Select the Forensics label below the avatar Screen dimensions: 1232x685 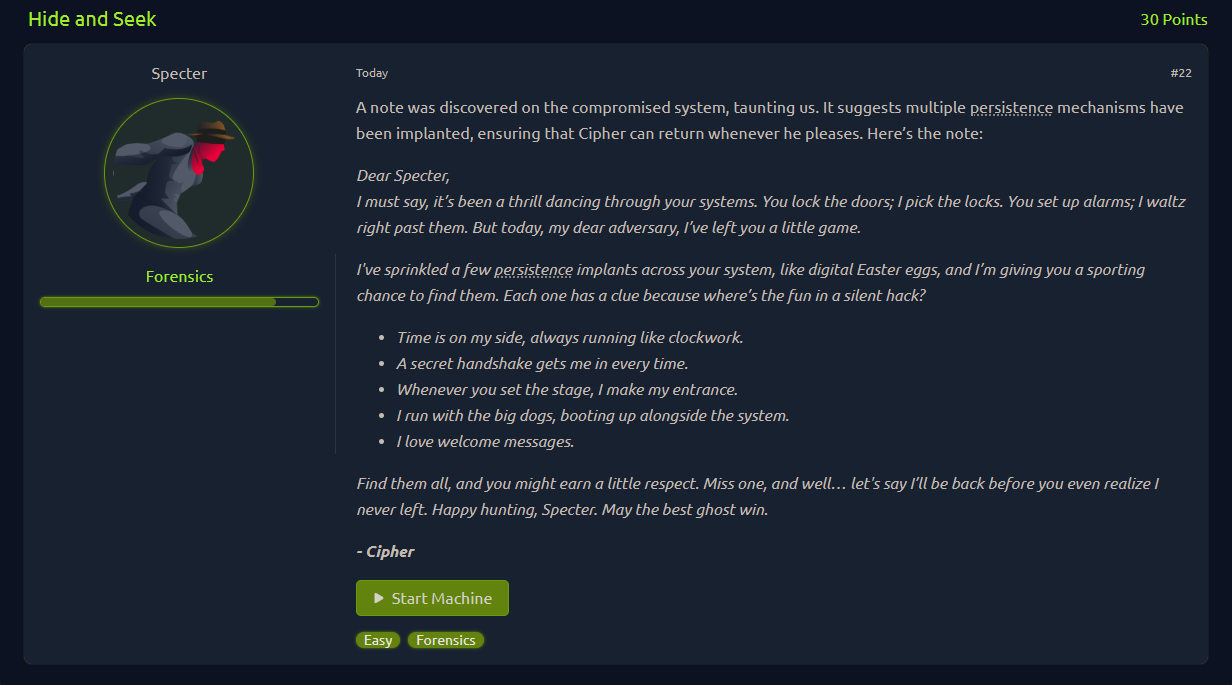point(179,277)
